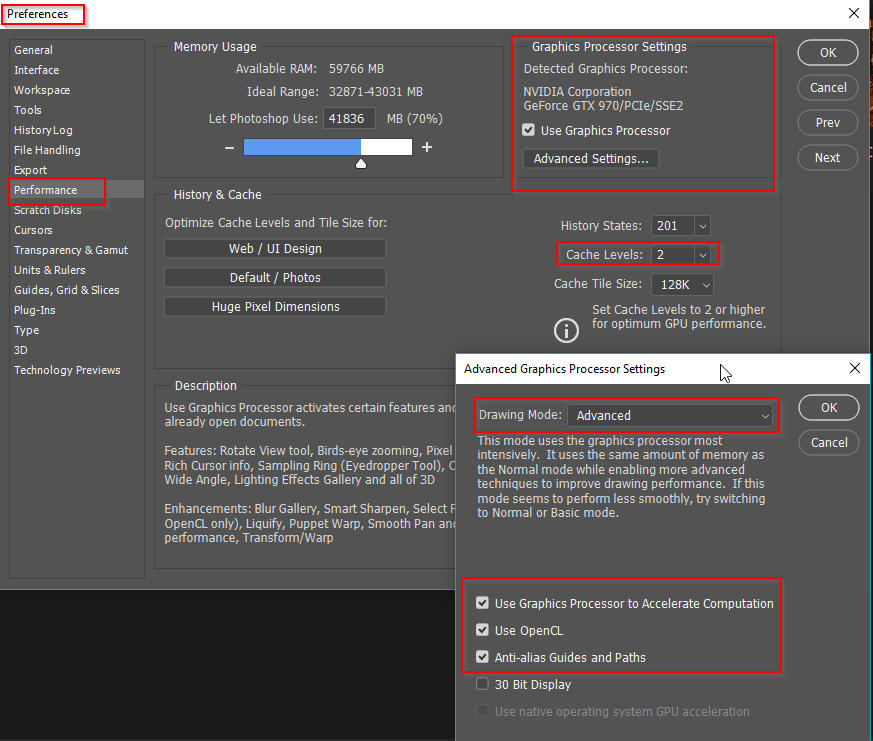Open the Cache Levels dropdown

(x=705, y=254)
